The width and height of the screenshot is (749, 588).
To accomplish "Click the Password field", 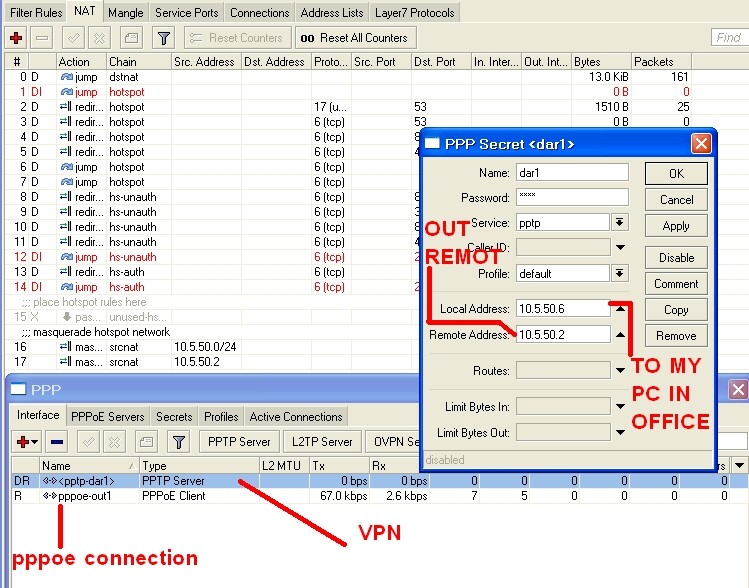I will pos(572,197).
